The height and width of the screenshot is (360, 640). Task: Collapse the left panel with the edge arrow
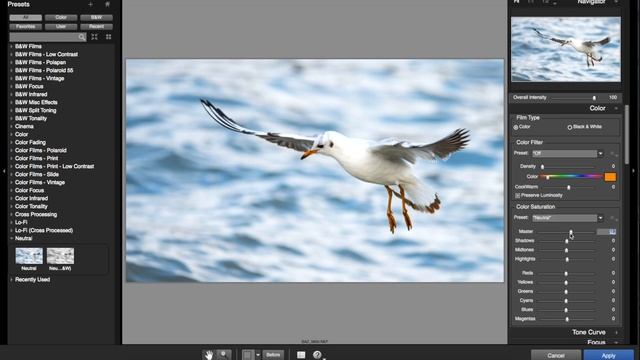[4, 171]
